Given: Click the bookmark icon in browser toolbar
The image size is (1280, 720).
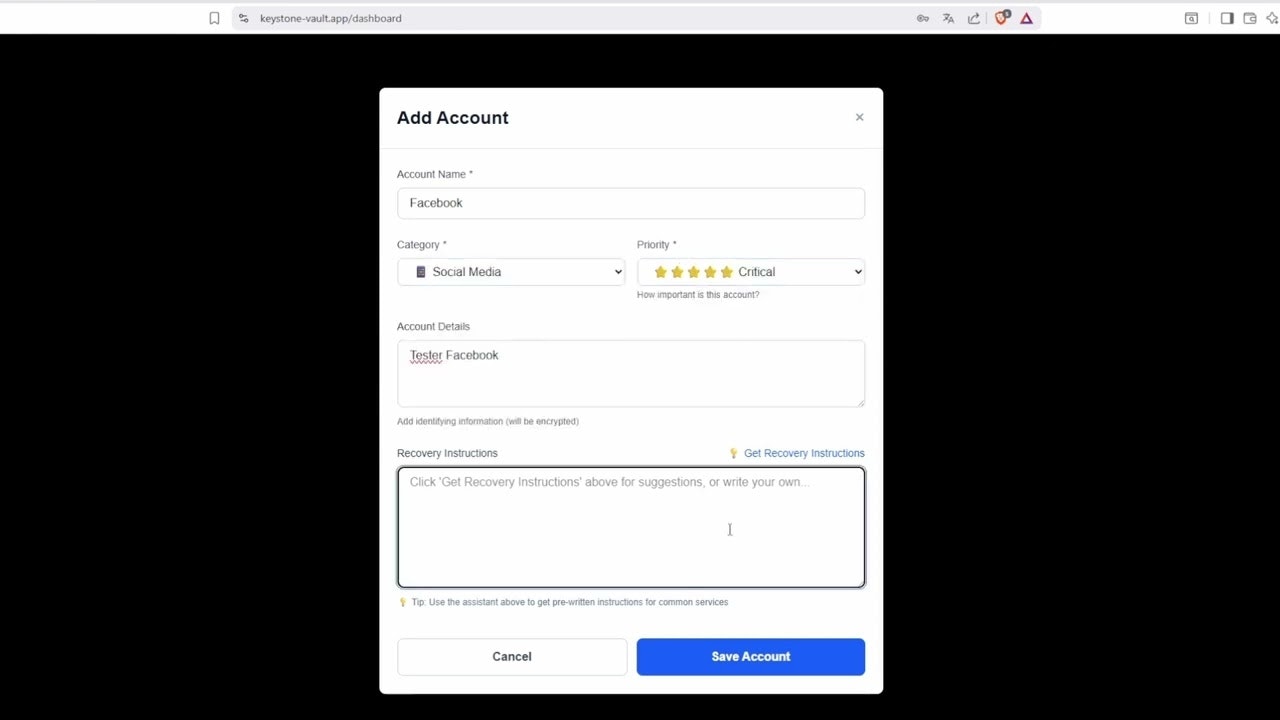Looking at the screenshot, I should point(214,18).
